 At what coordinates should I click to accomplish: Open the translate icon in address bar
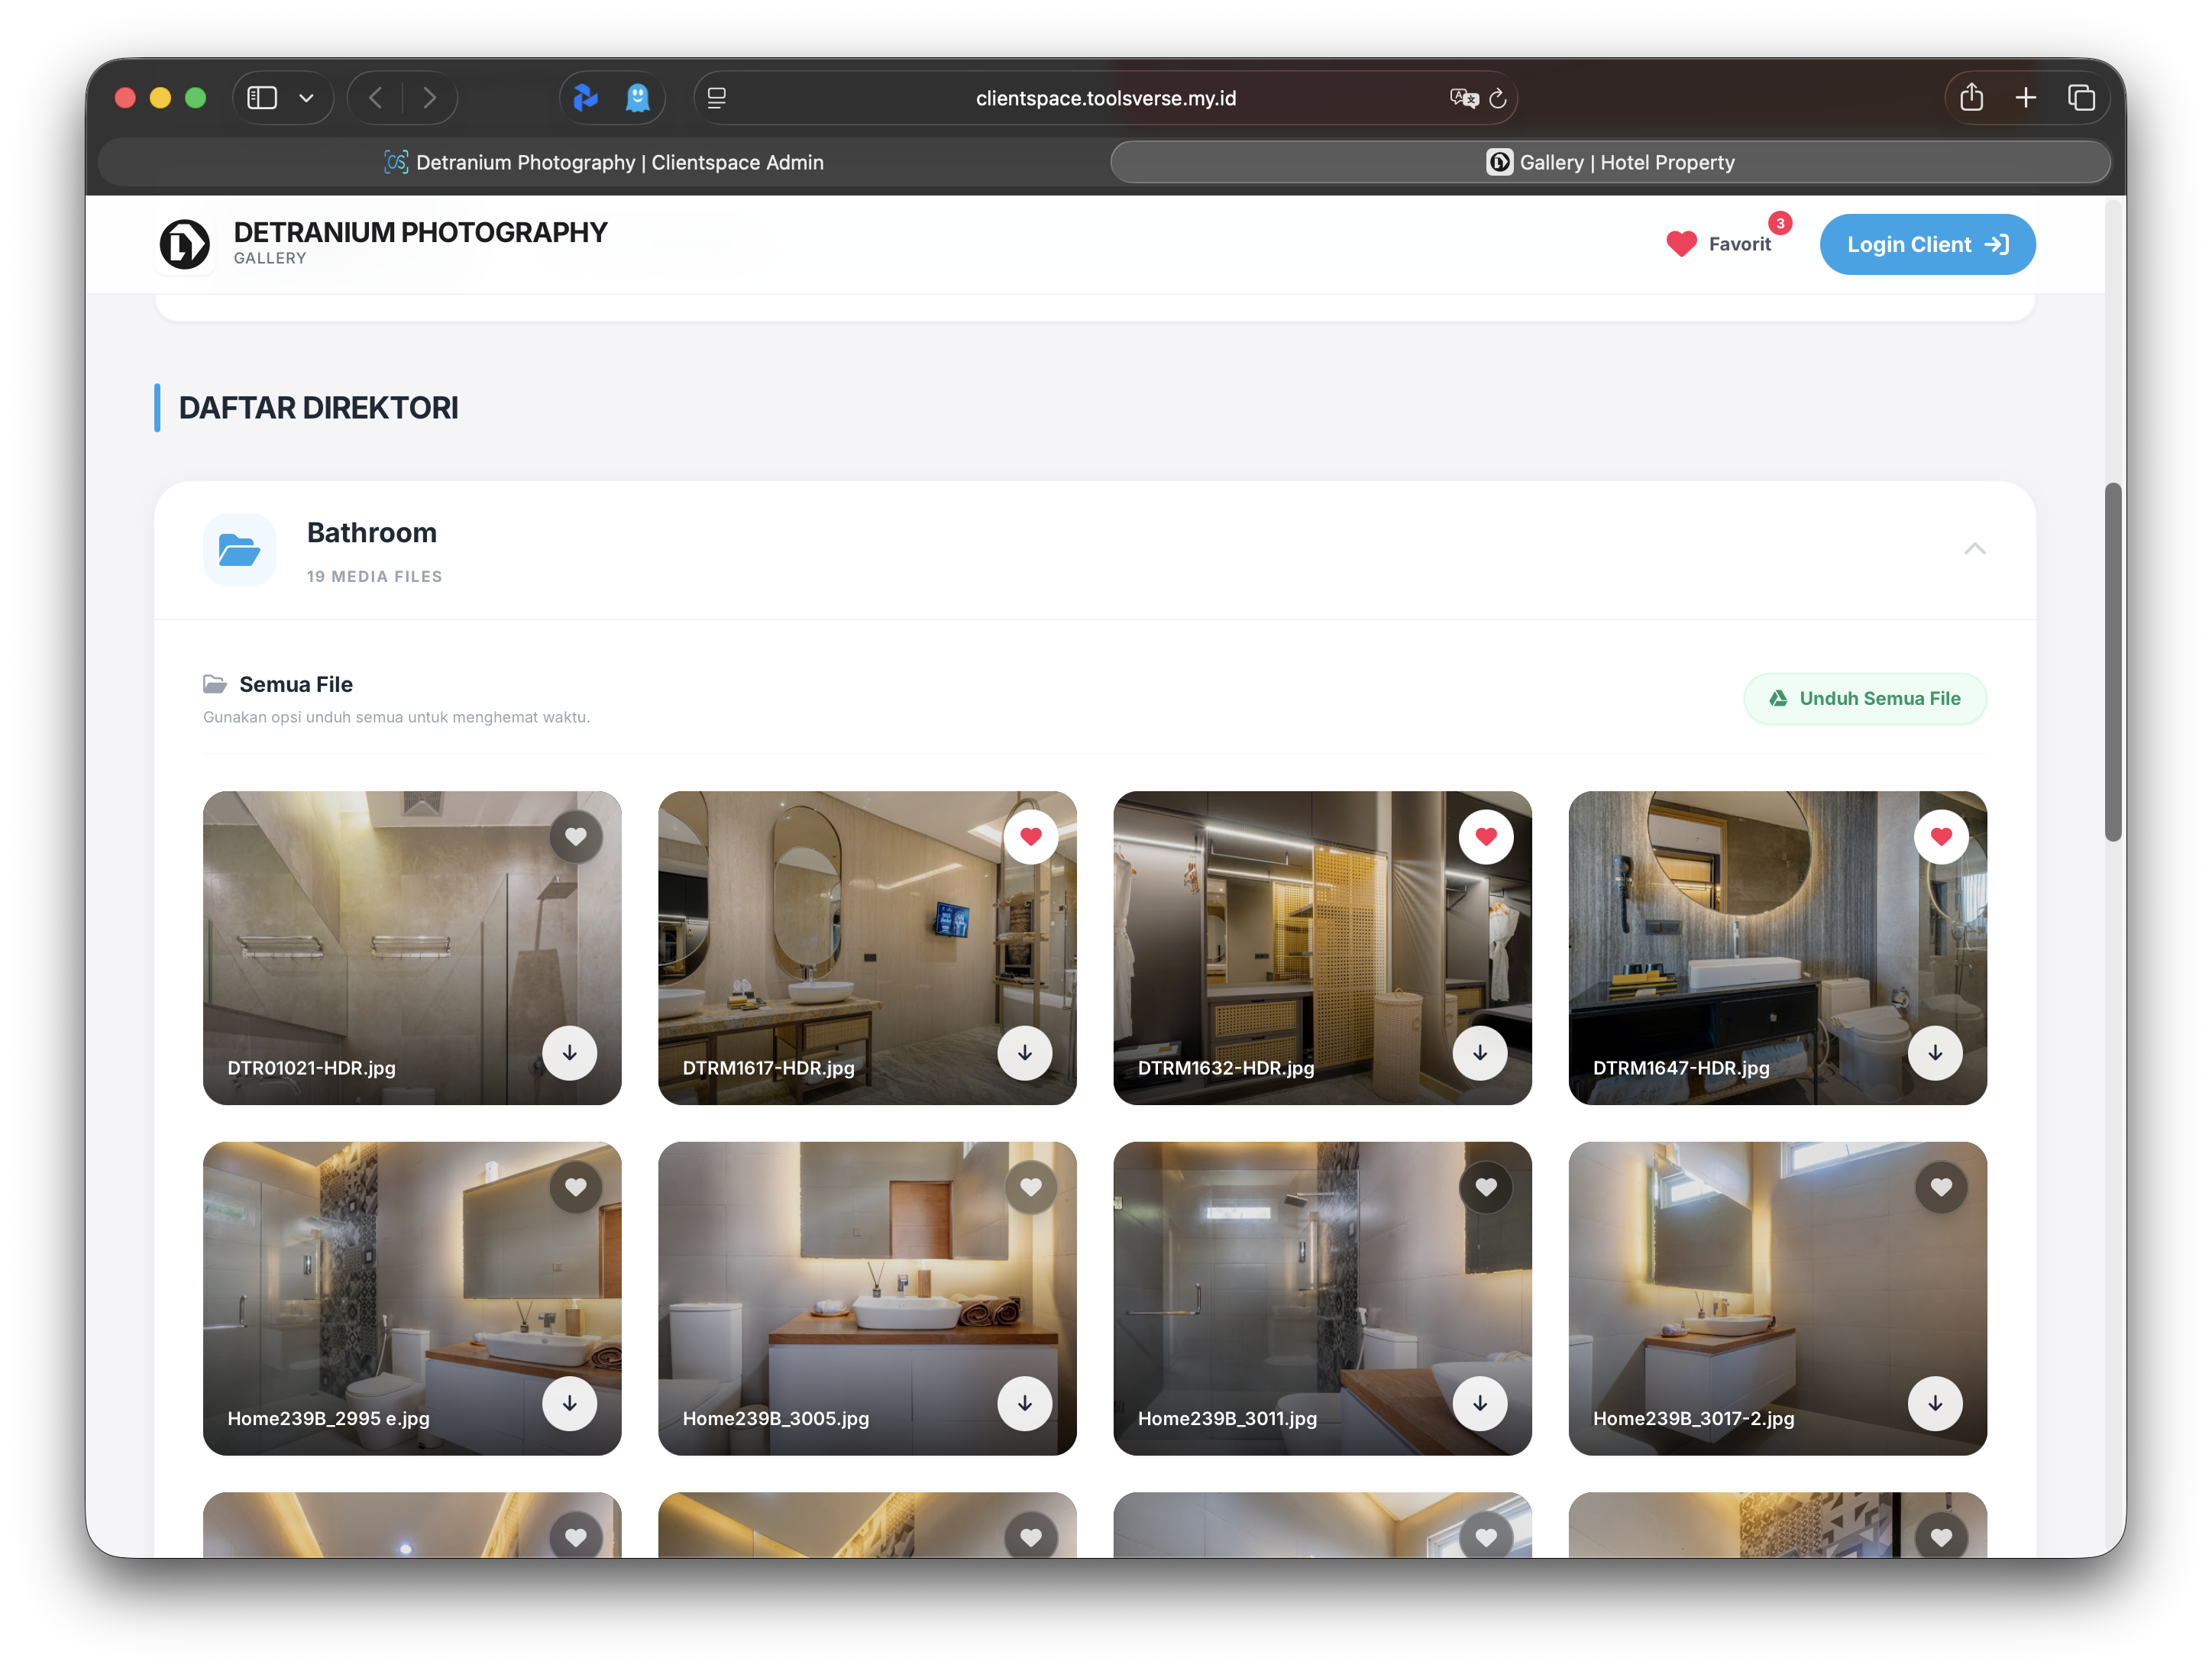click(x=1463, y=98)
